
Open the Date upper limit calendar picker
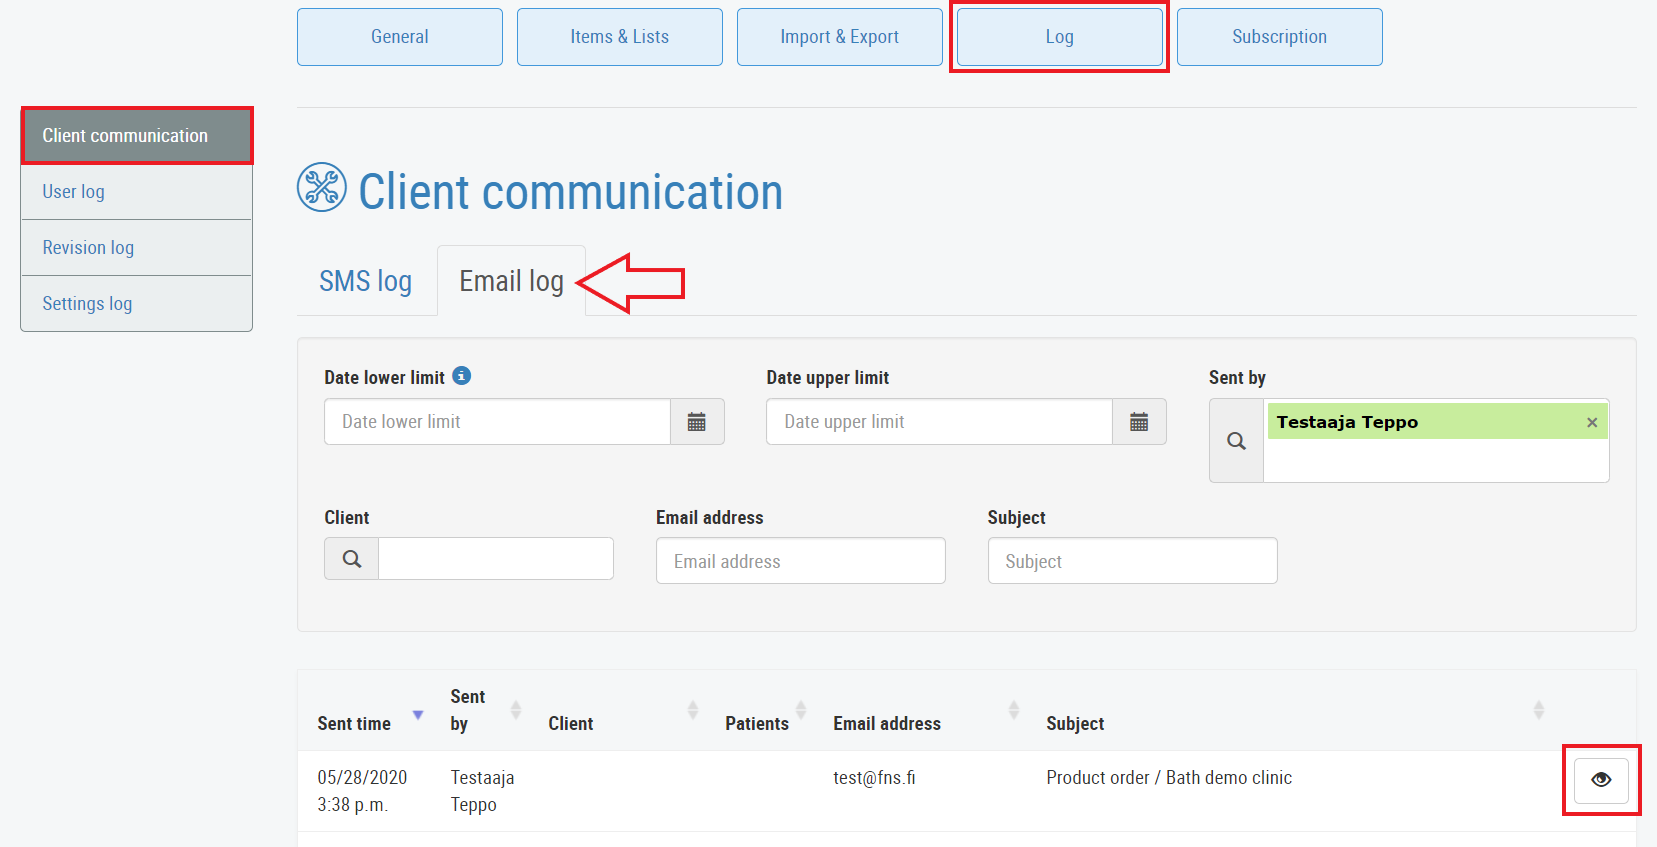1139,422
